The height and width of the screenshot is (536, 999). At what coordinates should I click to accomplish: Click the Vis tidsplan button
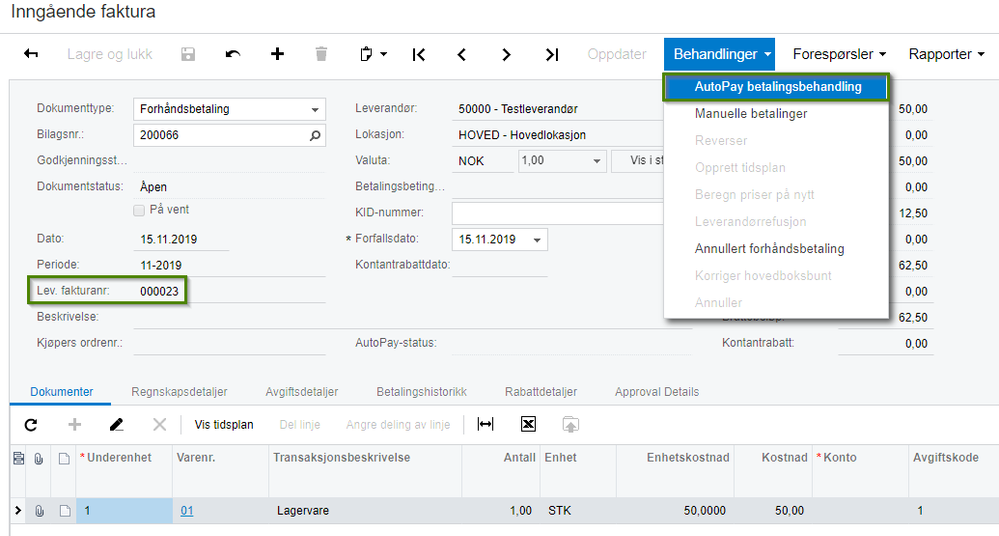(224, 424)
